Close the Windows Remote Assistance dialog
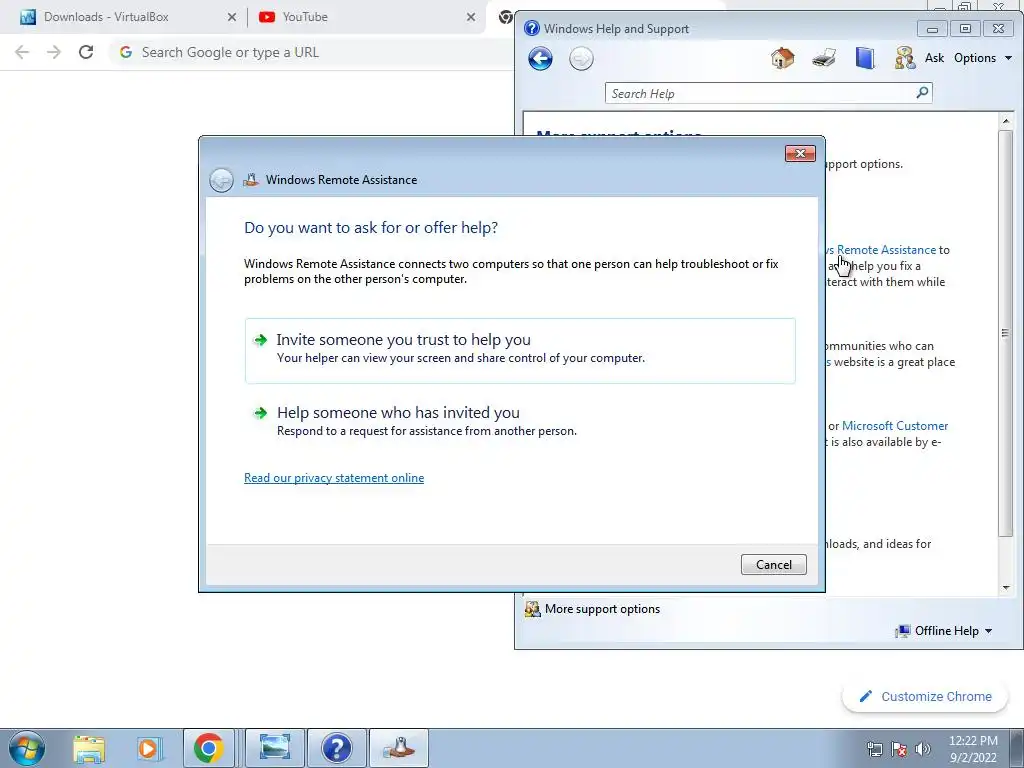 [800, 153]
